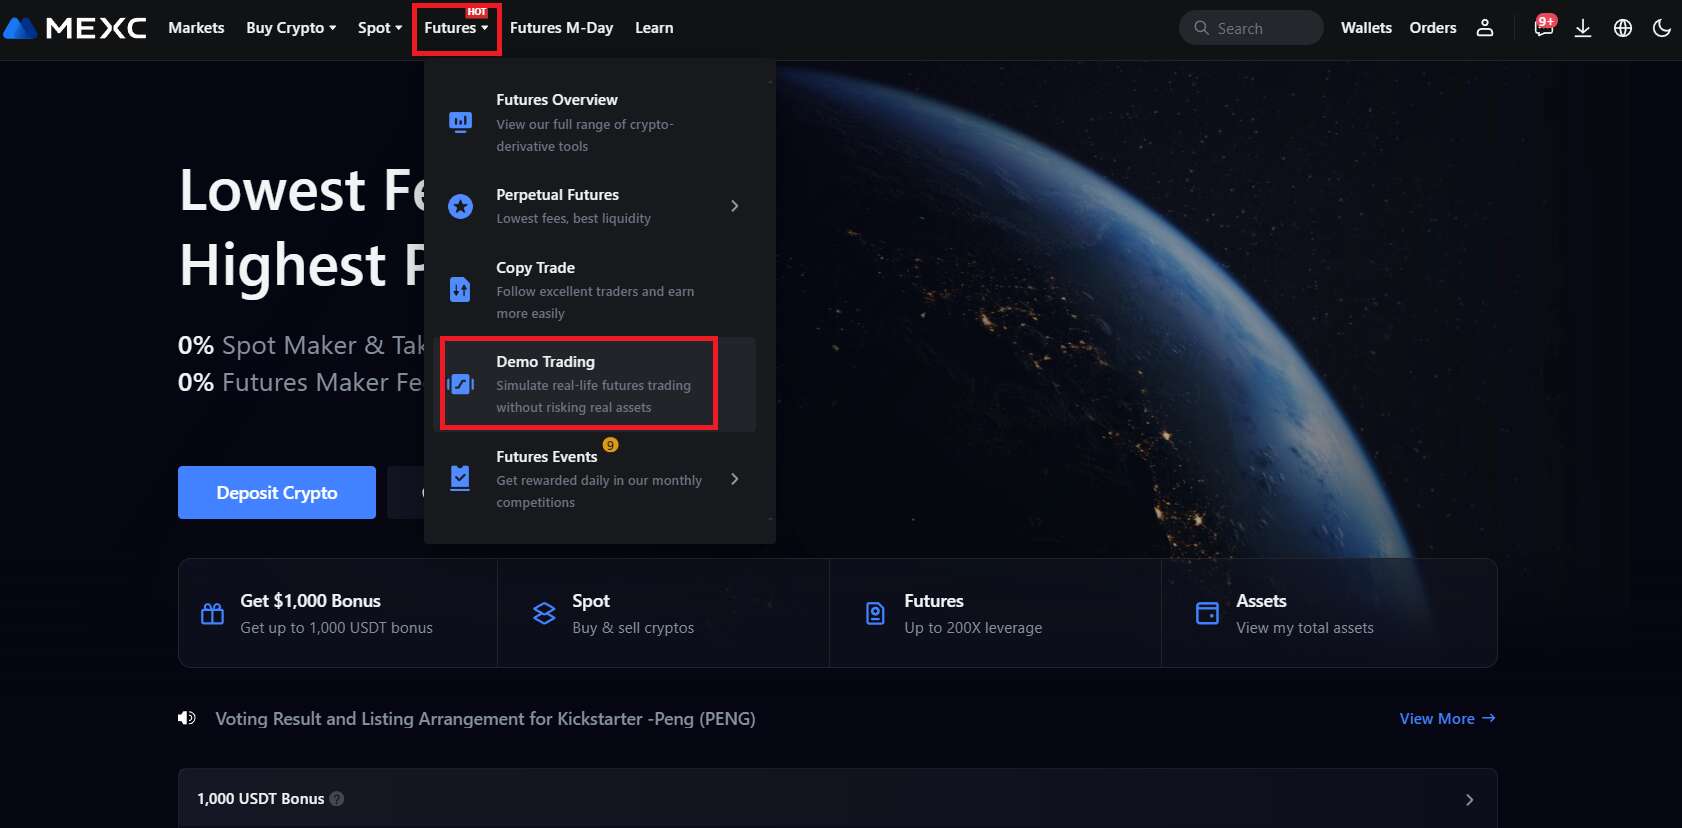The image size is (1682, 828).
Task: Open the notifications icon with 9+ badge
Action: pyautogui.click(x=1544, y=27)
